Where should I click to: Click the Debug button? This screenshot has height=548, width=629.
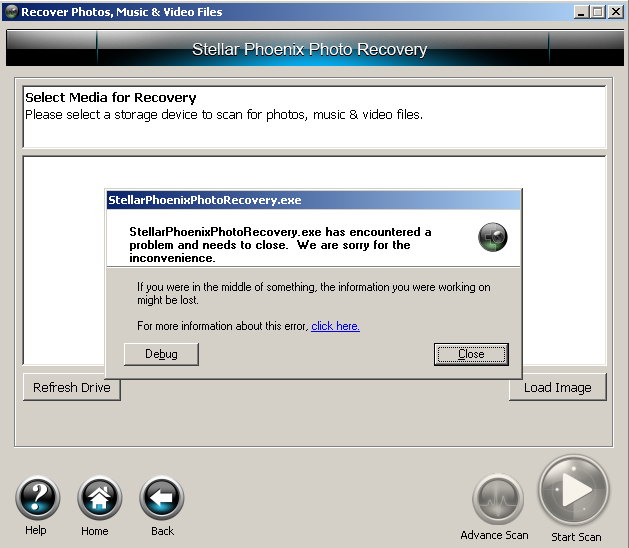(161, 354)
